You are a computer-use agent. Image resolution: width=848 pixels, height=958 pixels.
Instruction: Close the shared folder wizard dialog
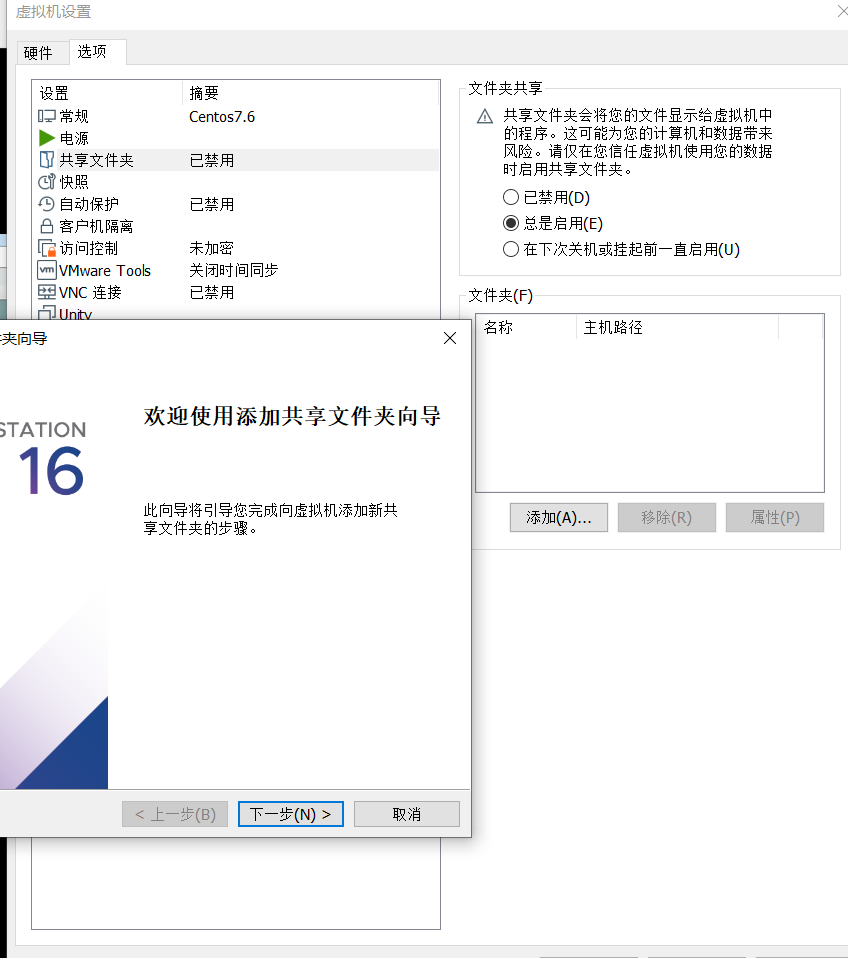450,338
